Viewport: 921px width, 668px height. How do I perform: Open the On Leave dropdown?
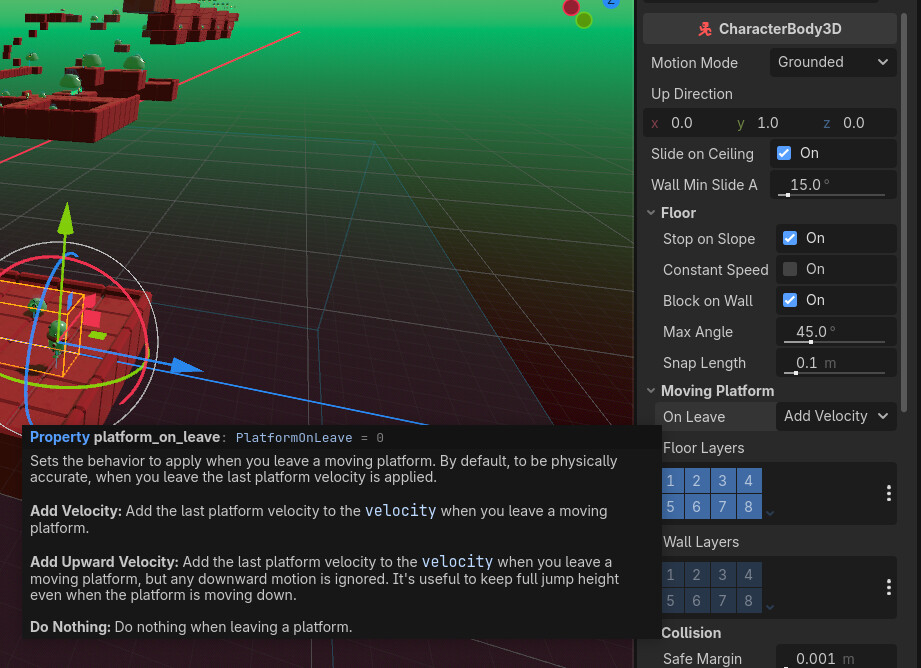tap(835, 416)
